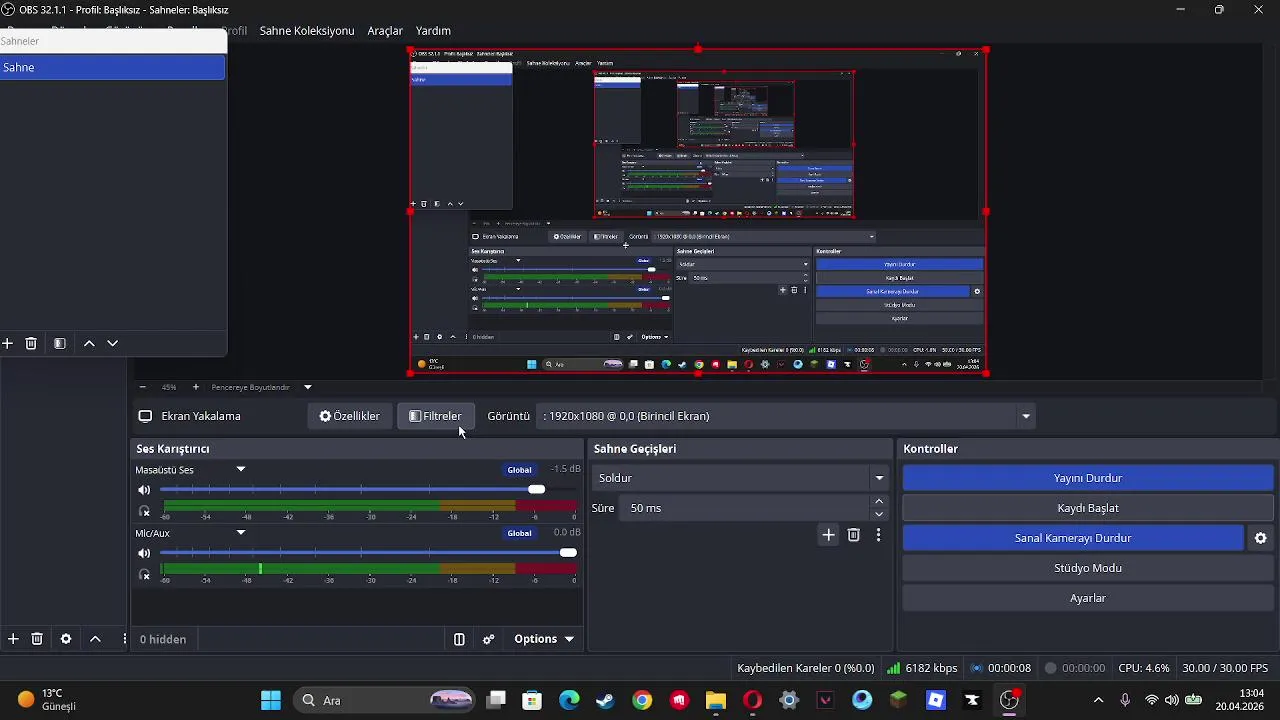Move source up in sources toolbar
The image size is (1280, 720).
[x=95, y=639]
